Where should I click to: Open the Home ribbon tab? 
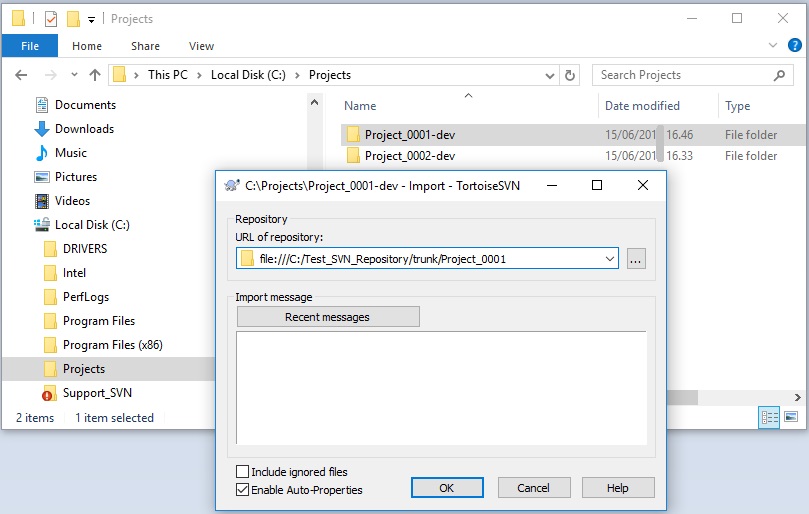pos(87,46)
